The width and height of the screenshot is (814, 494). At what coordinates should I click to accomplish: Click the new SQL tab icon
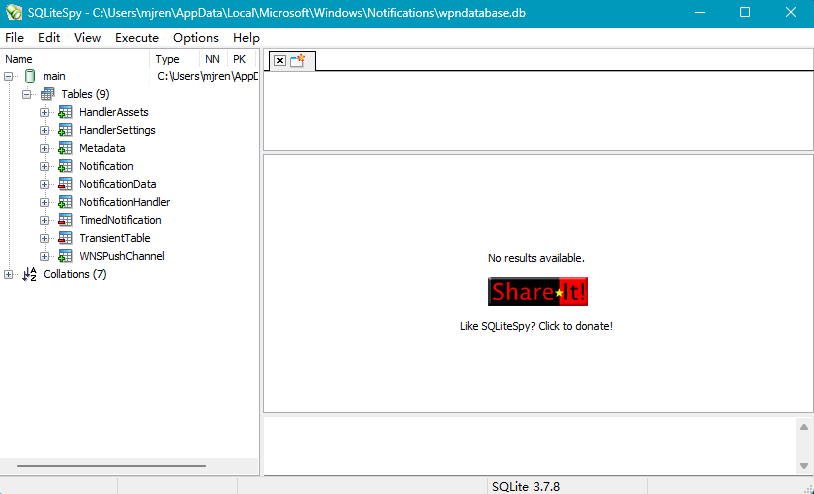pos(297,60)
